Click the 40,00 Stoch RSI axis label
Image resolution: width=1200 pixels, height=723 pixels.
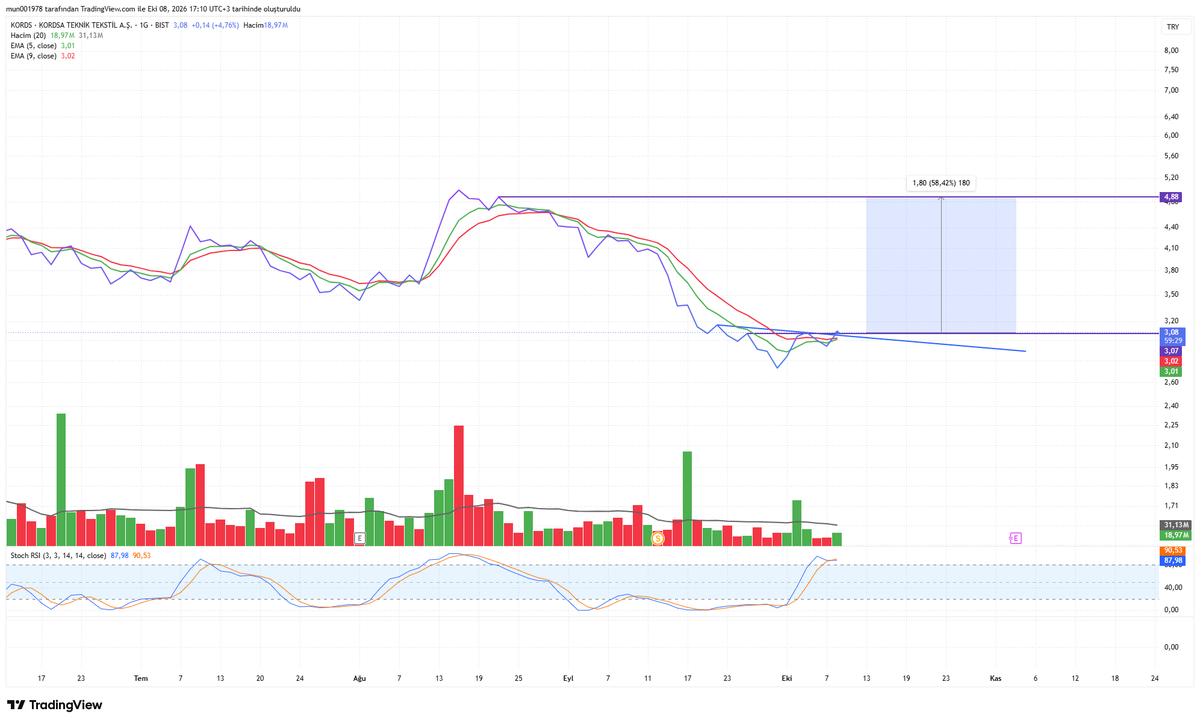point(1171,588)
